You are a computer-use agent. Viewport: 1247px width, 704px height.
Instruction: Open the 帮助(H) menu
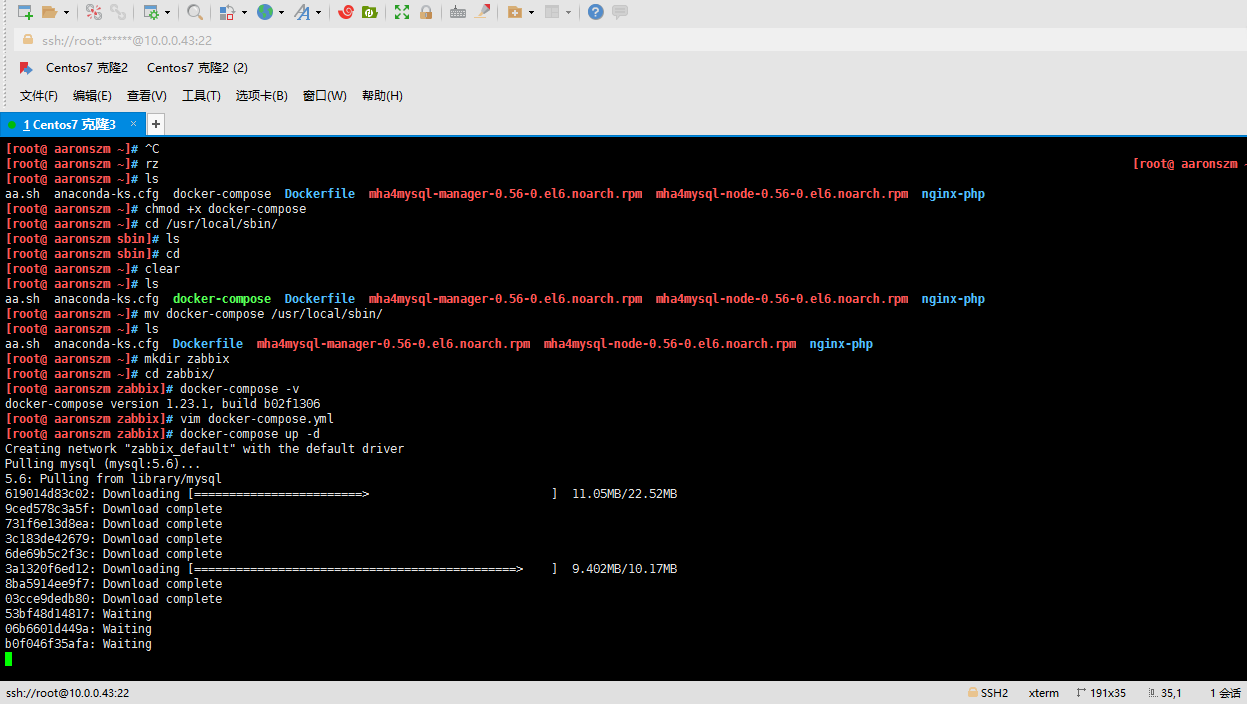coord(382,96)
